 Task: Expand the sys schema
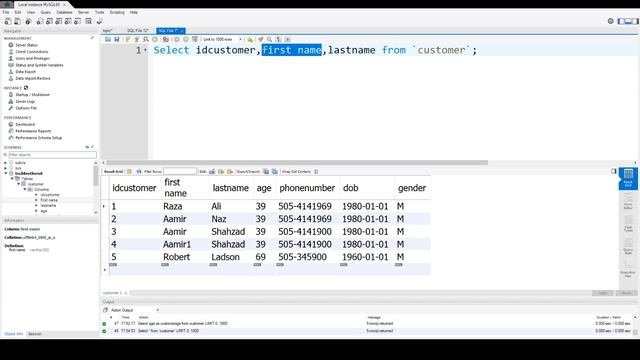[6, 168]
